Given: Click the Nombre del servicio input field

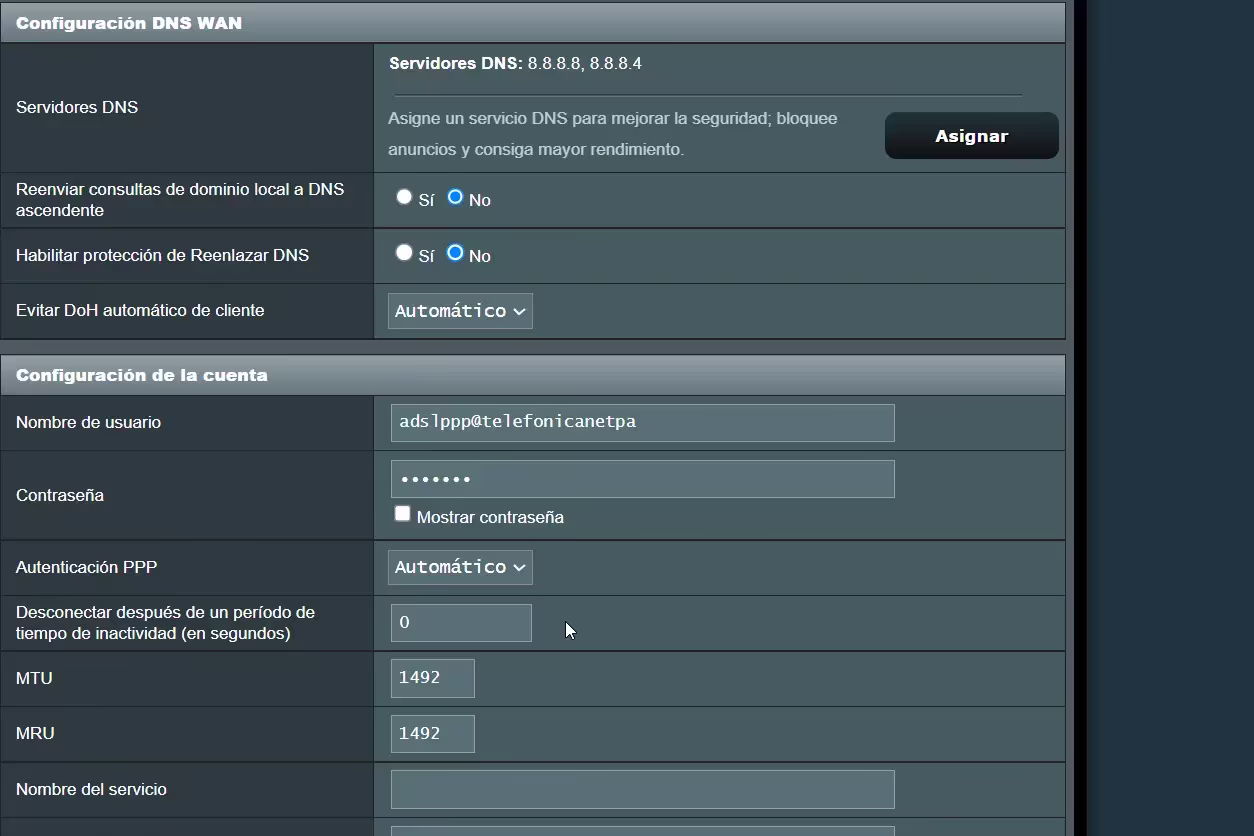Looking at the screenshot, I should coord(642,789).
